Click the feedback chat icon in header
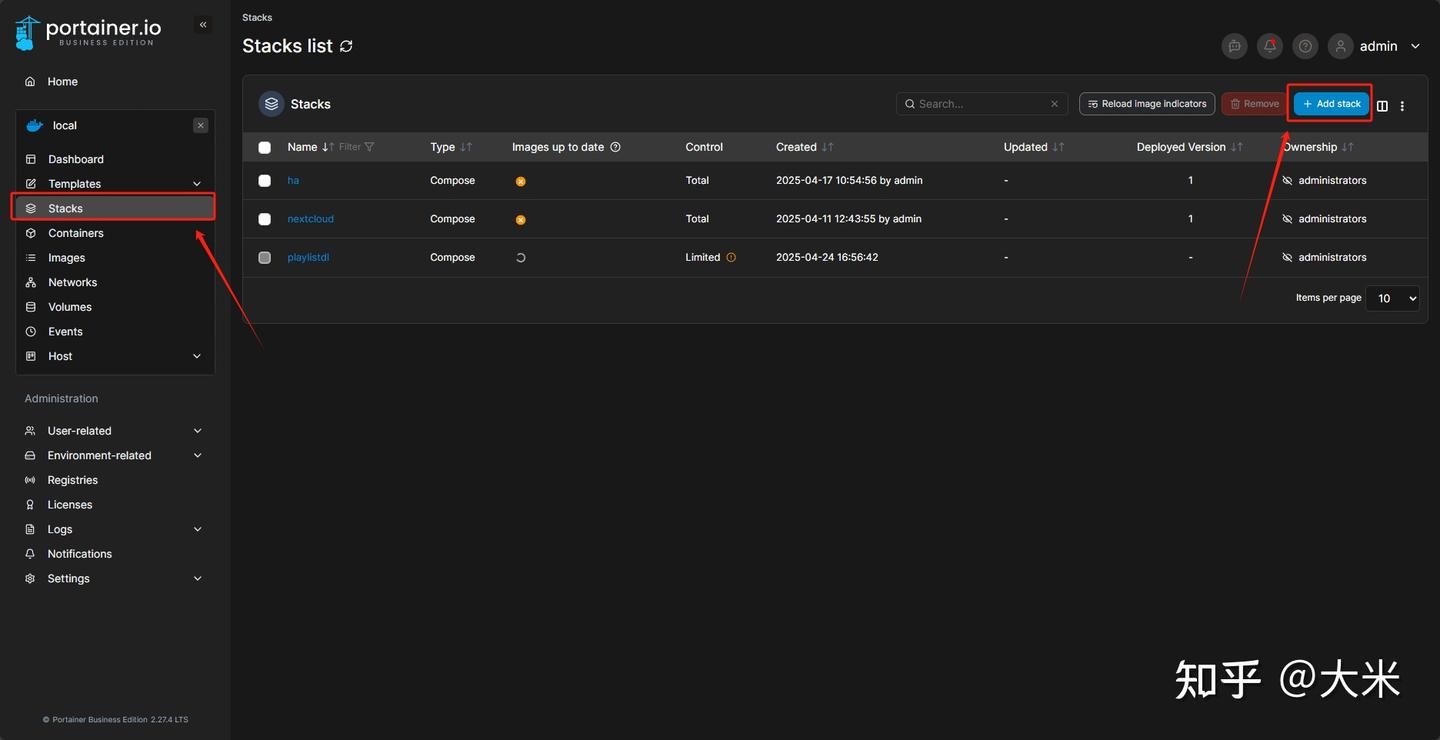Image resolution: width=1440 pixels, height=740 pixels. pos(1235,46)
